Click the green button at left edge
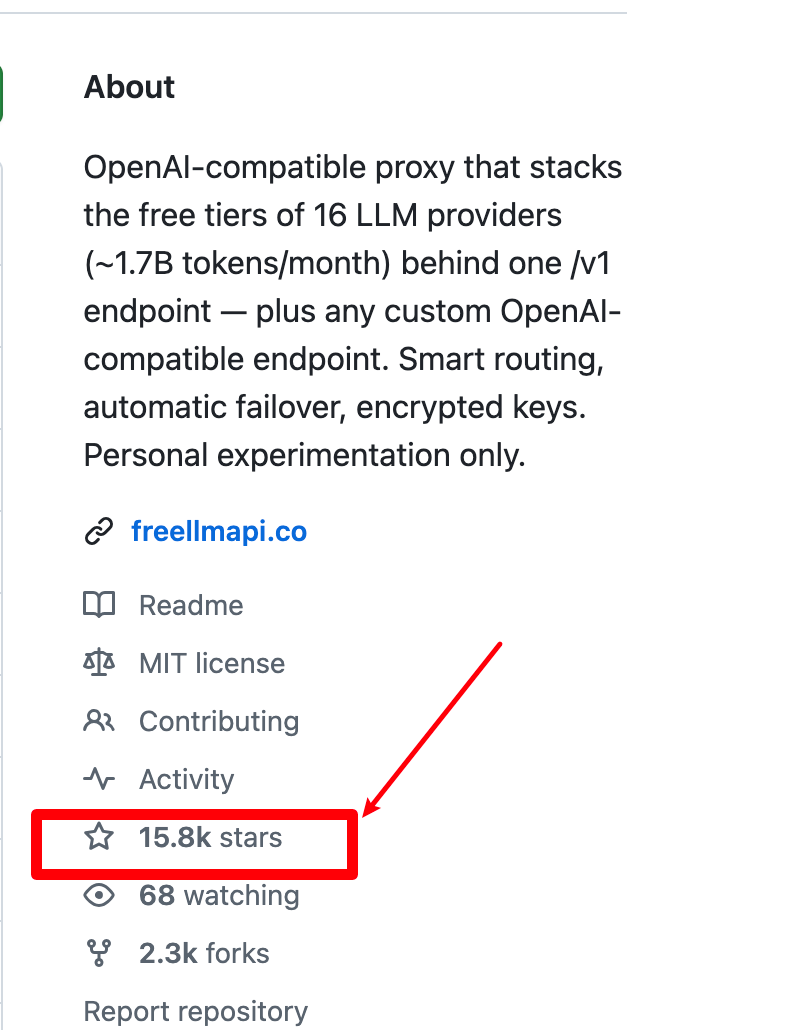The width and height of the screenshot is (800, 1030). pos(1,93)
